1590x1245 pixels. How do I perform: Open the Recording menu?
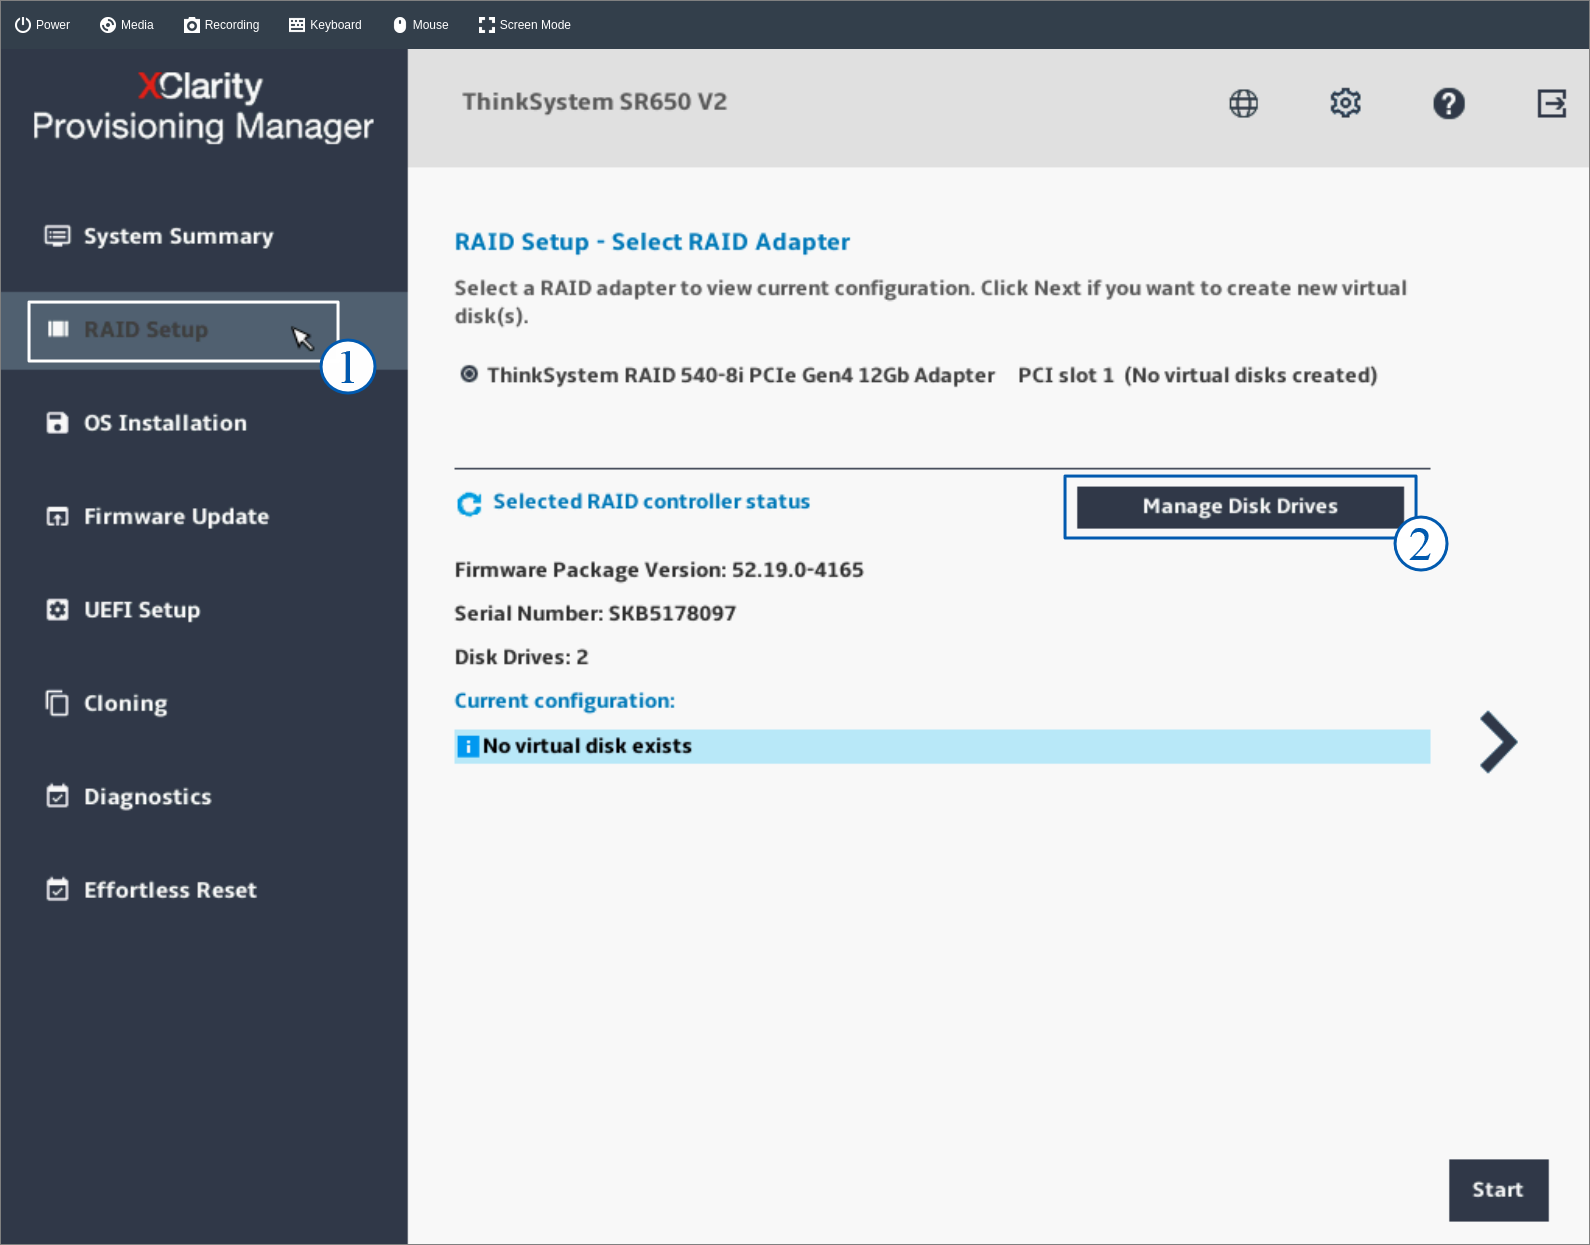(x=221, y=25)
